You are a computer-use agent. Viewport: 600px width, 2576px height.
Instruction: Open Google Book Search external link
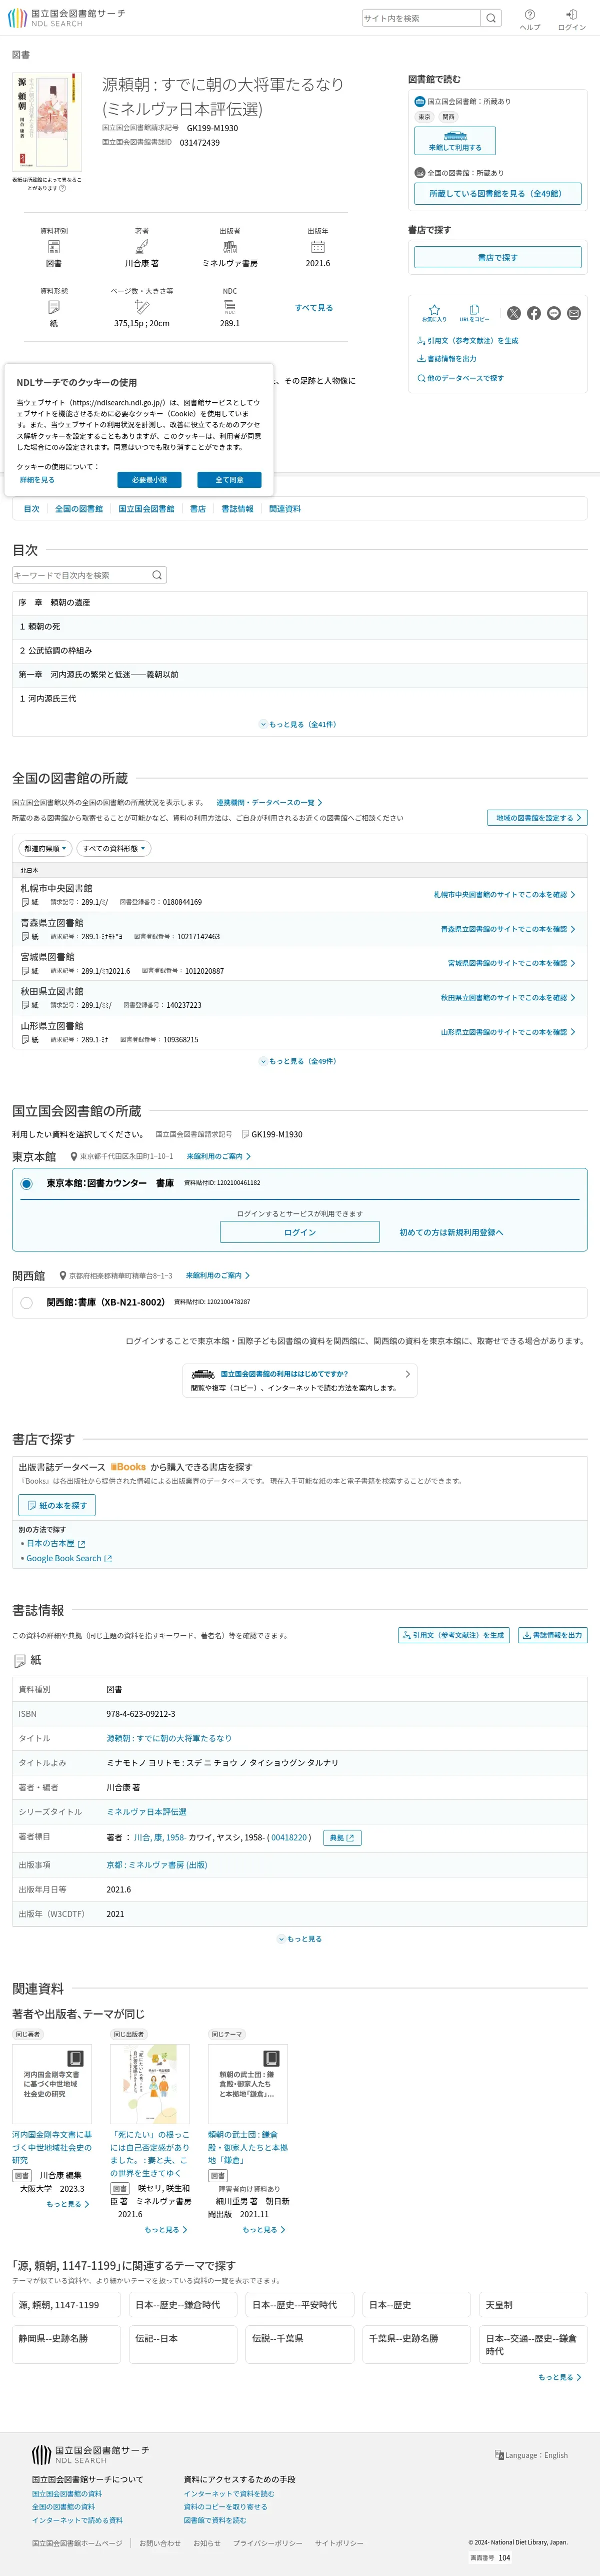click(69, 1558)
